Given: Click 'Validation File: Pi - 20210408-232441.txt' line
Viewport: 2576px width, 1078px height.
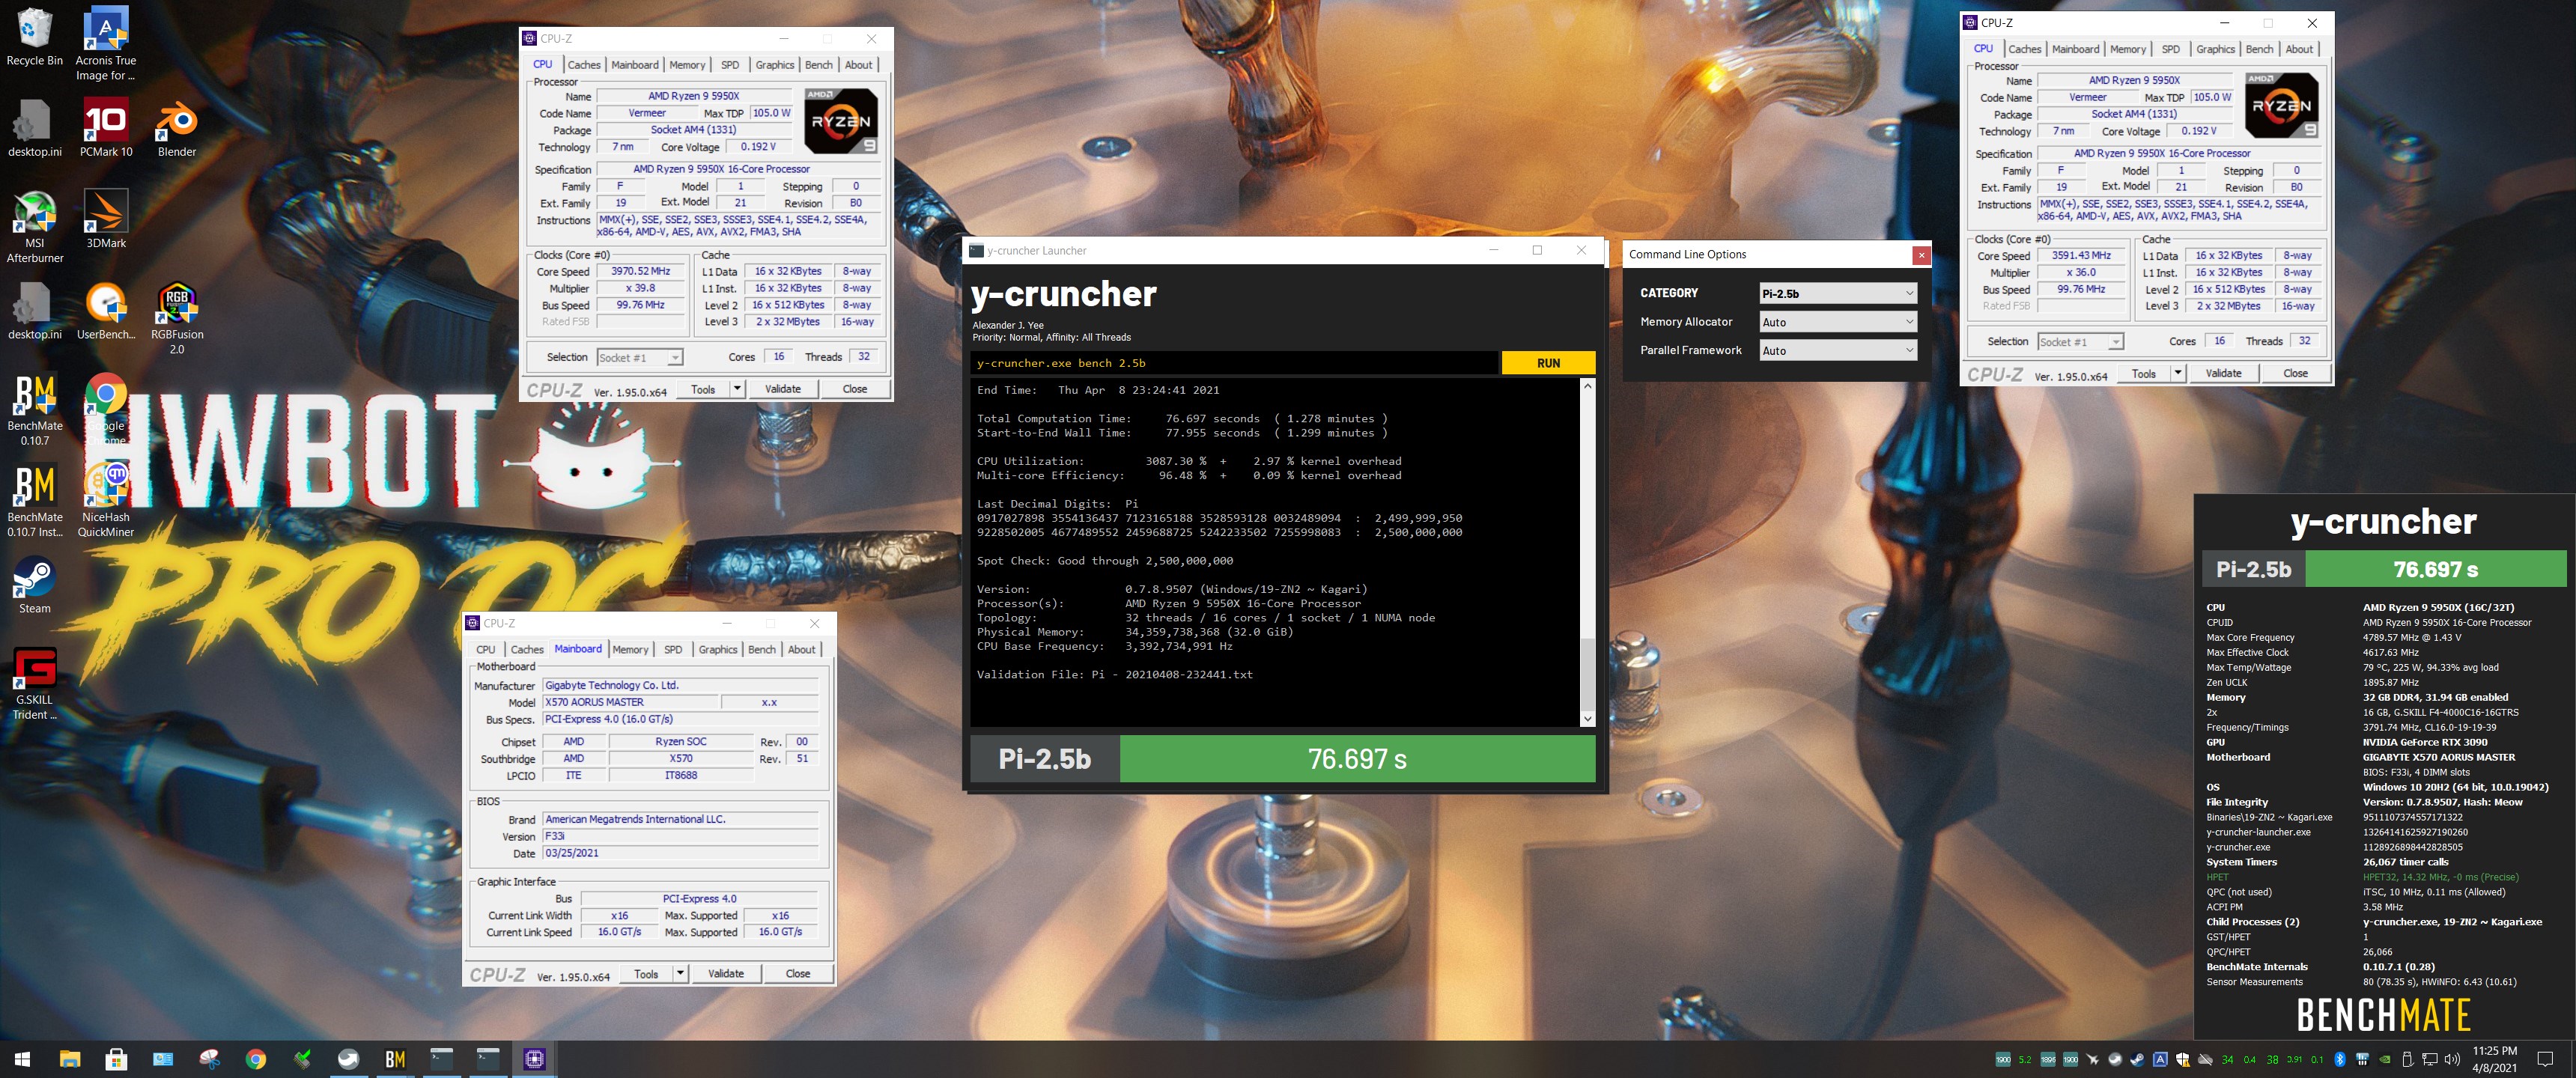Looking at the screenshot, I should tap(1114, 675).
